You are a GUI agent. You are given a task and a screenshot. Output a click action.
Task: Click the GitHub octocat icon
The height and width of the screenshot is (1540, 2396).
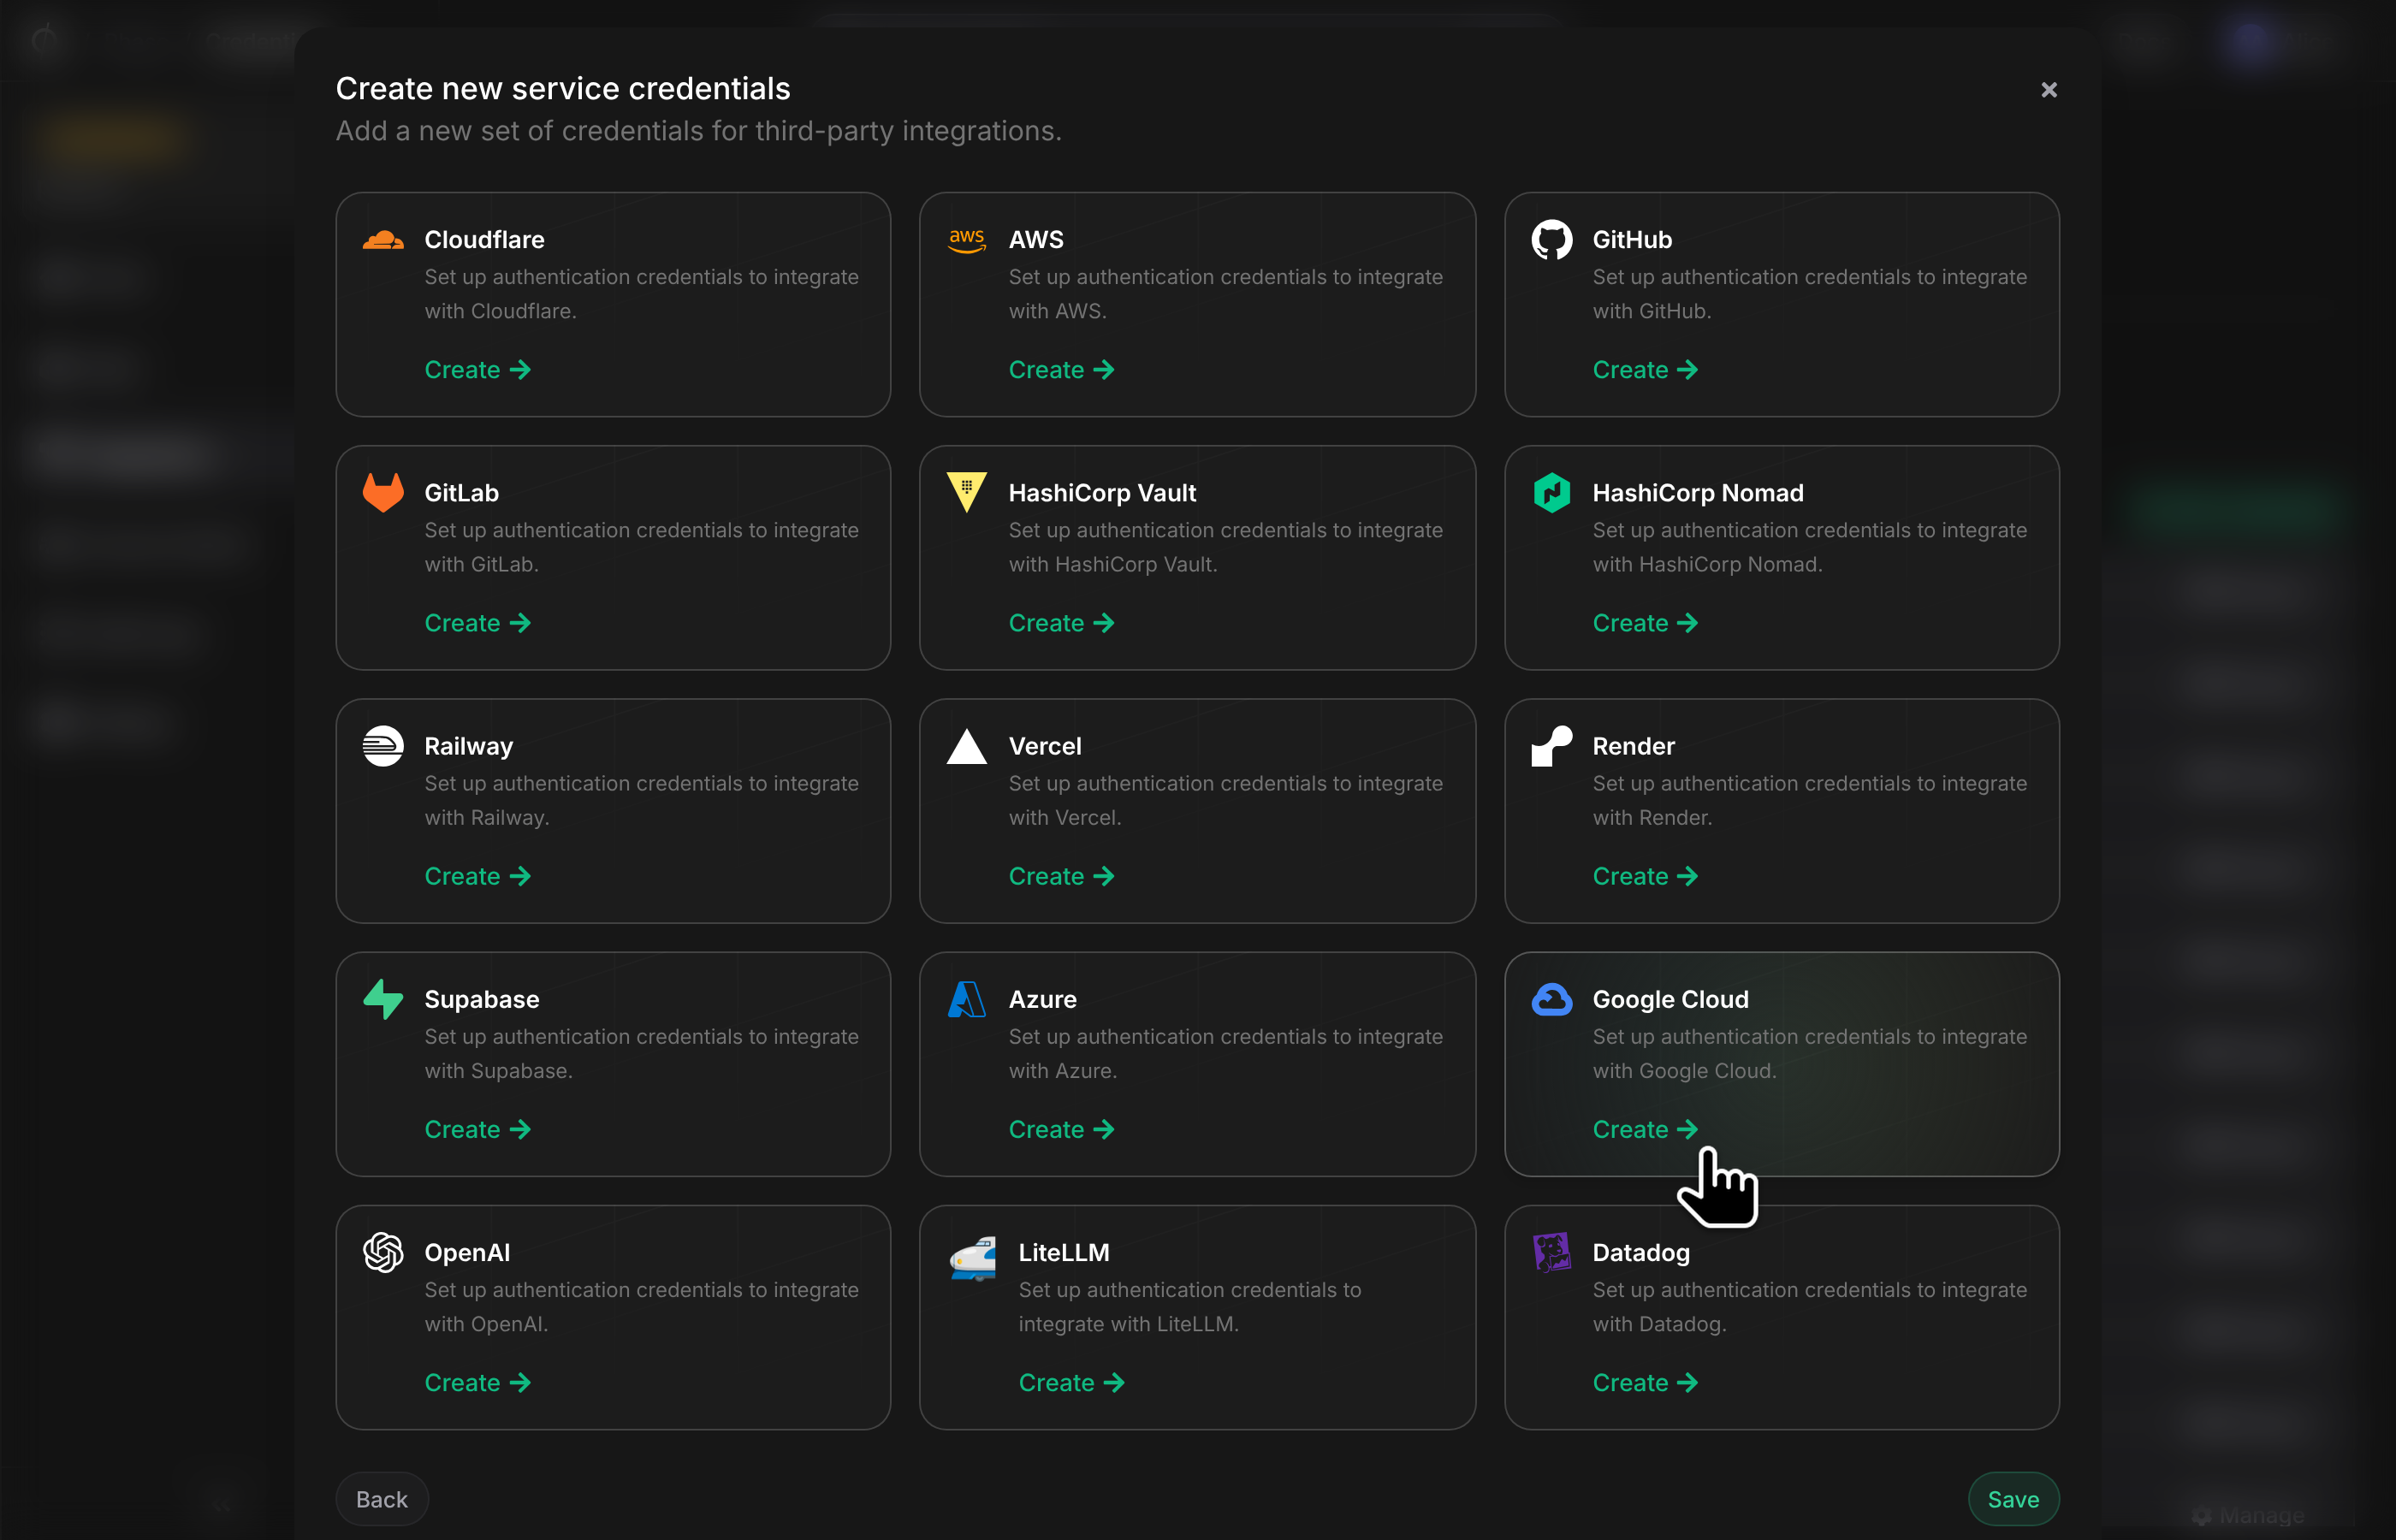(1552, 240)
